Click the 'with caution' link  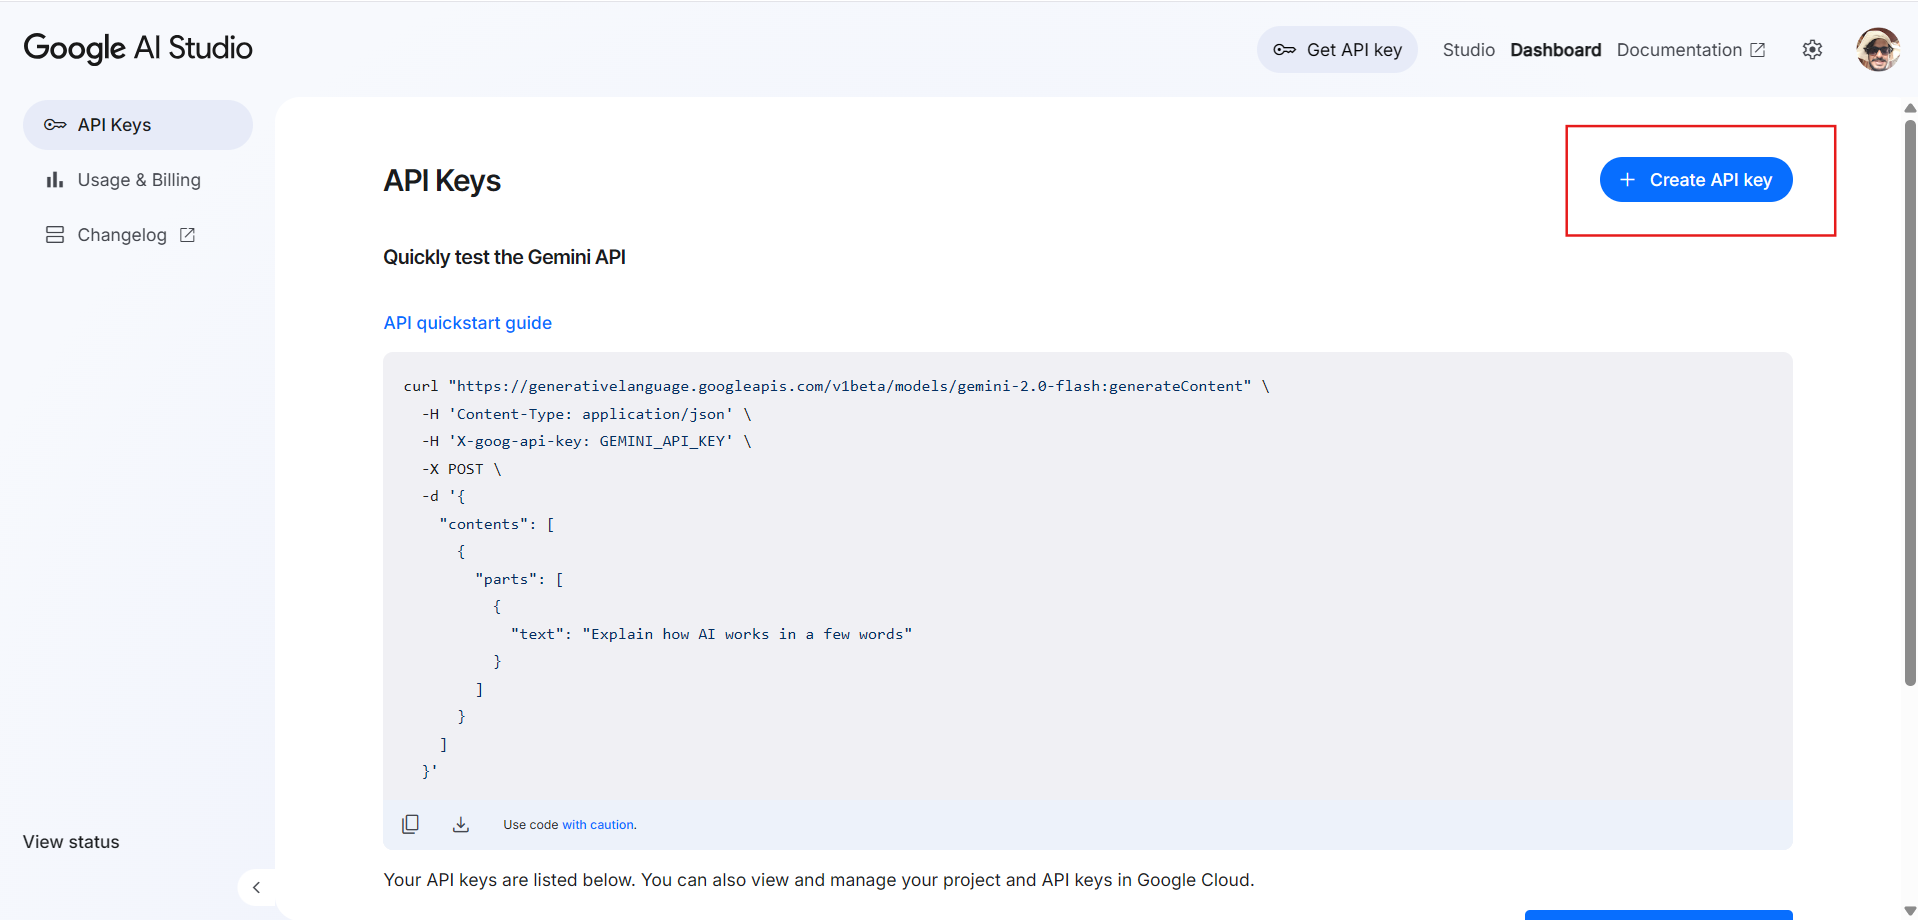point(600,824)
